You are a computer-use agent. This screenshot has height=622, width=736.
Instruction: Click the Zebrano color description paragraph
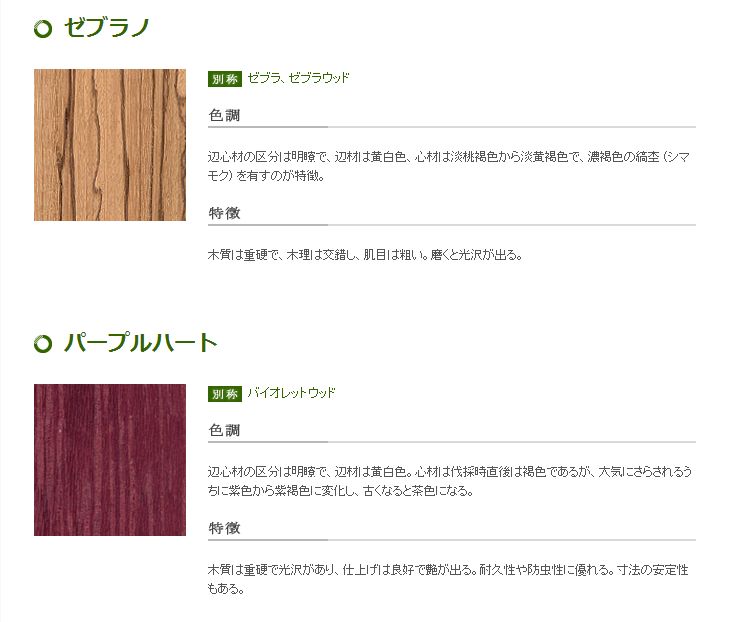[449, 166]
